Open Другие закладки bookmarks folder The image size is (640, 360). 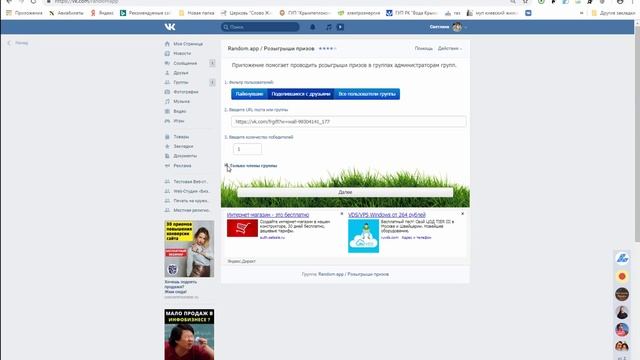[x=613, y=13]
